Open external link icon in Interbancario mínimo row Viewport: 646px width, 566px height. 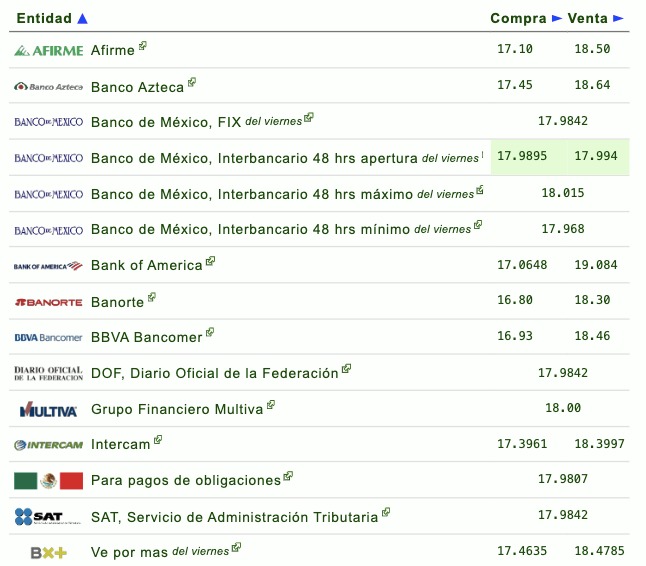[x=478, y=225]
